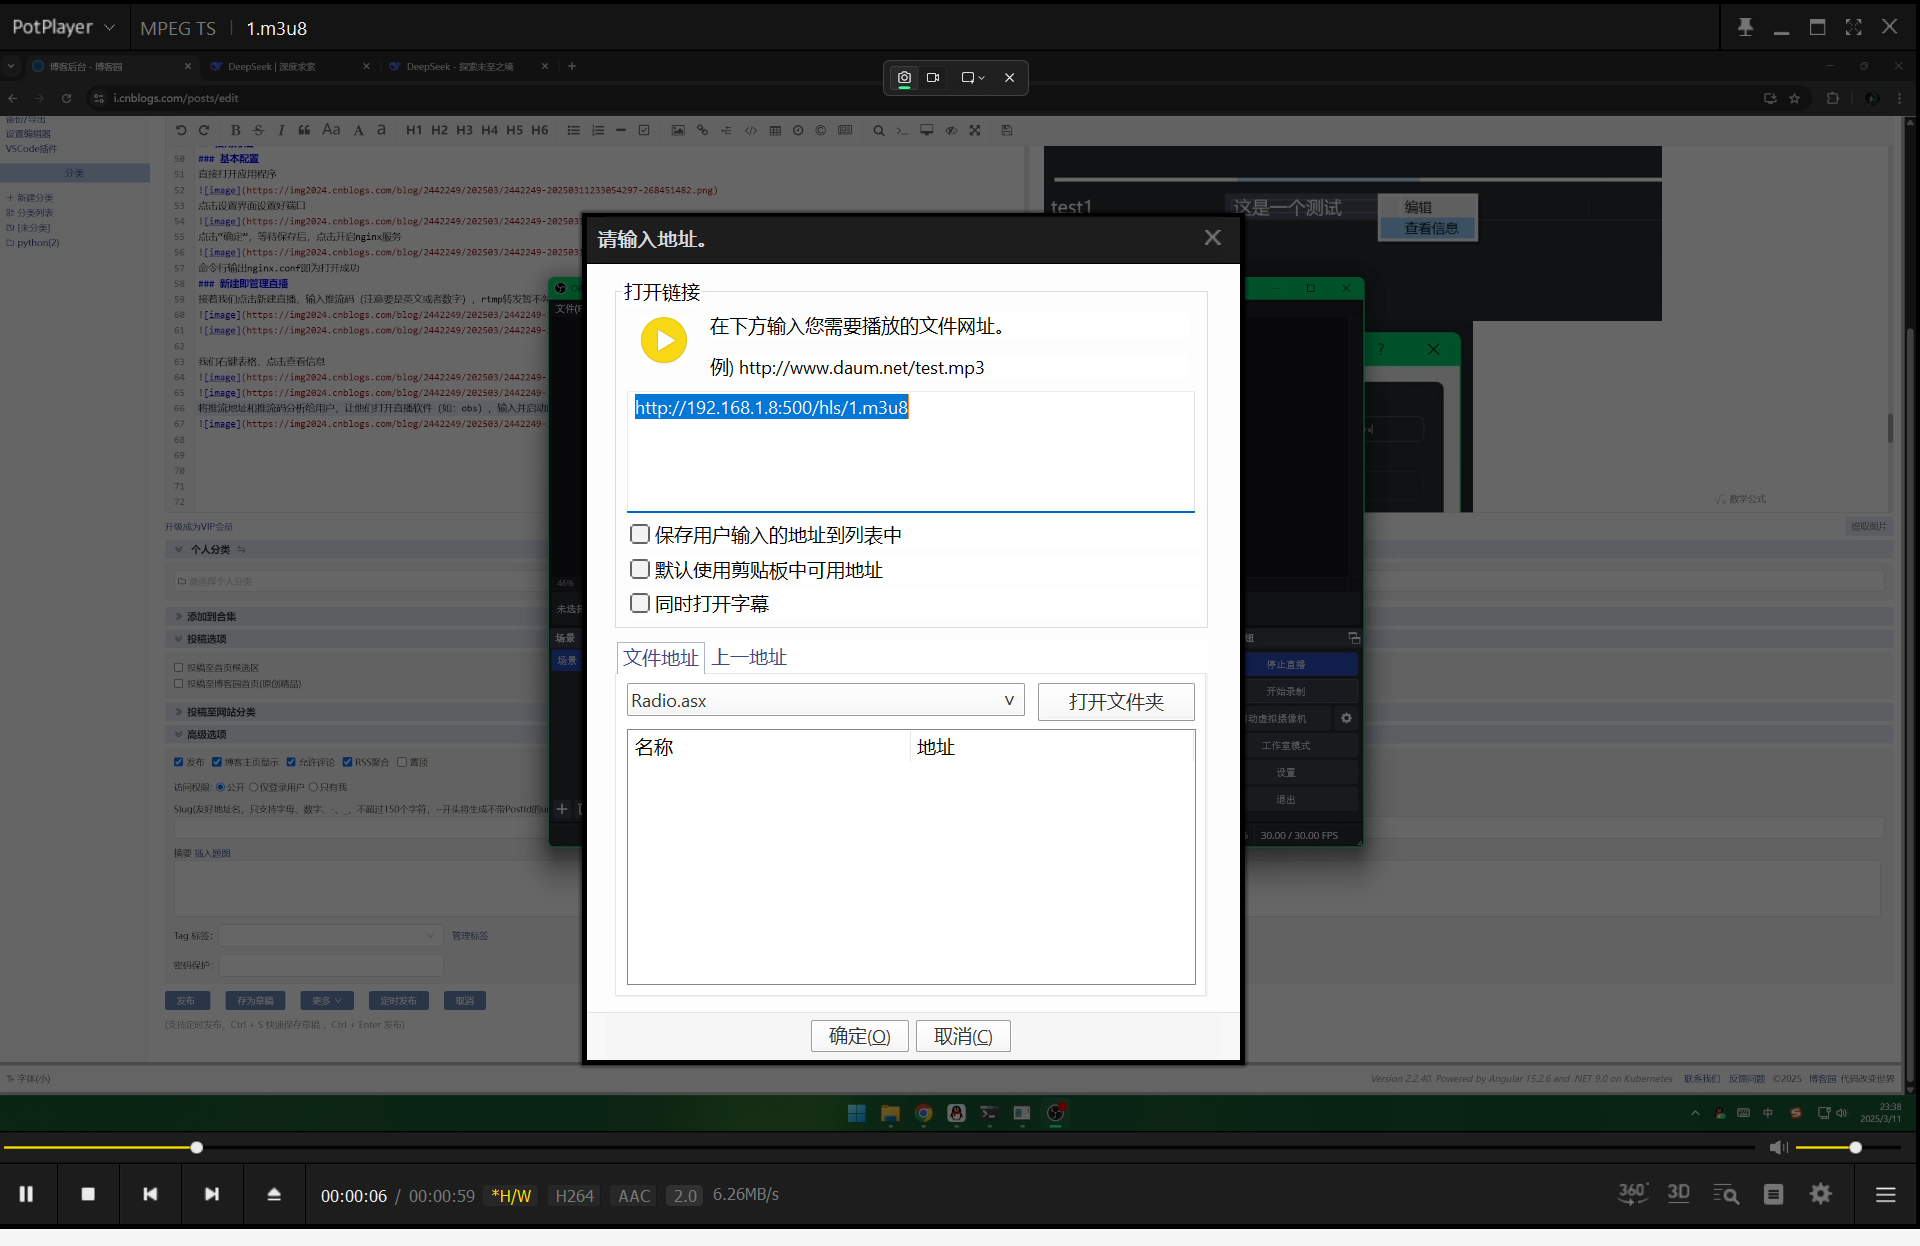
Task: Pause playback with the PotPlayer pause button
Action: click(27, 1194)
